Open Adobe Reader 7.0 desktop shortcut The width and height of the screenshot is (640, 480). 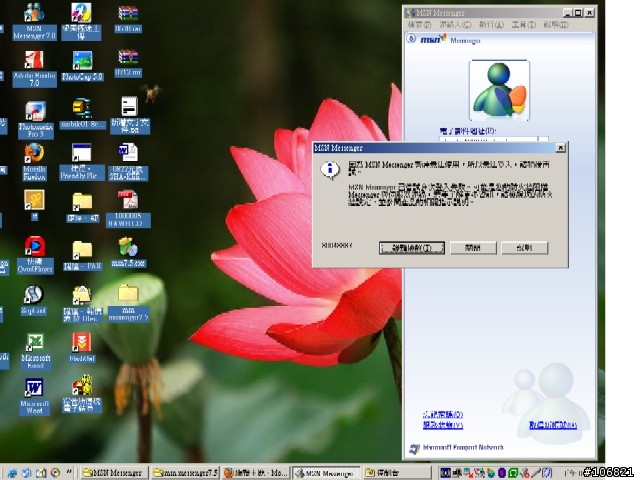(34, 69)
